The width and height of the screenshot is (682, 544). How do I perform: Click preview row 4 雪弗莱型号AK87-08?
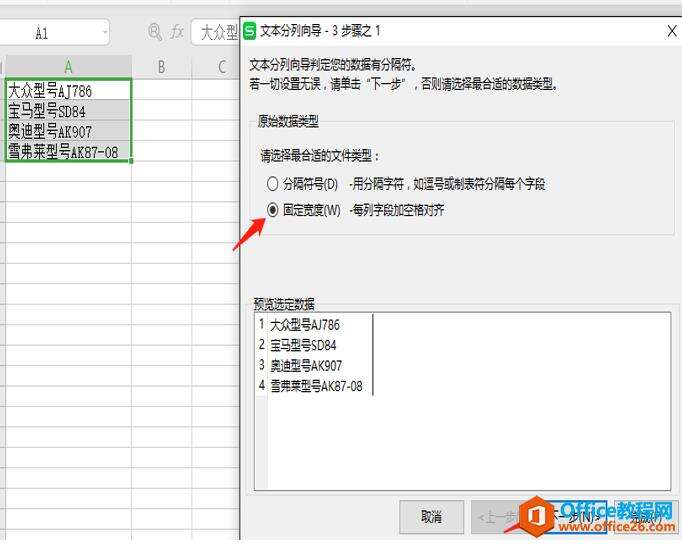[x=316, y=386]
